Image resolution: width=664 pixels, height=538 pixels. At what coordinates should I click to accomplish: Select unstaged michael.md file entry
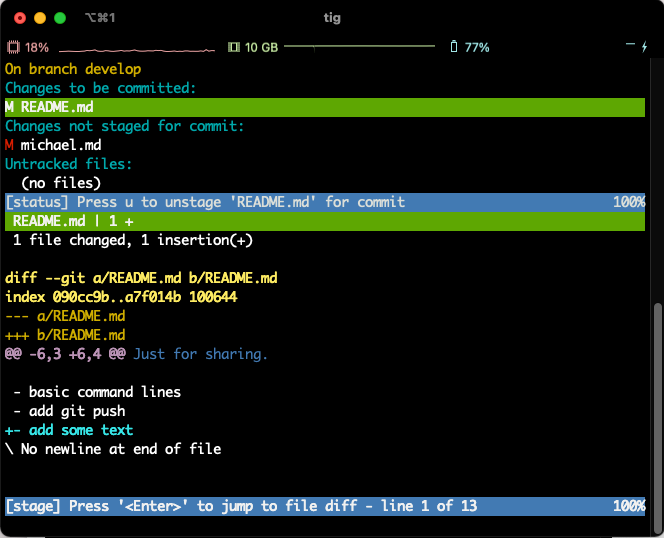[60, 145]
